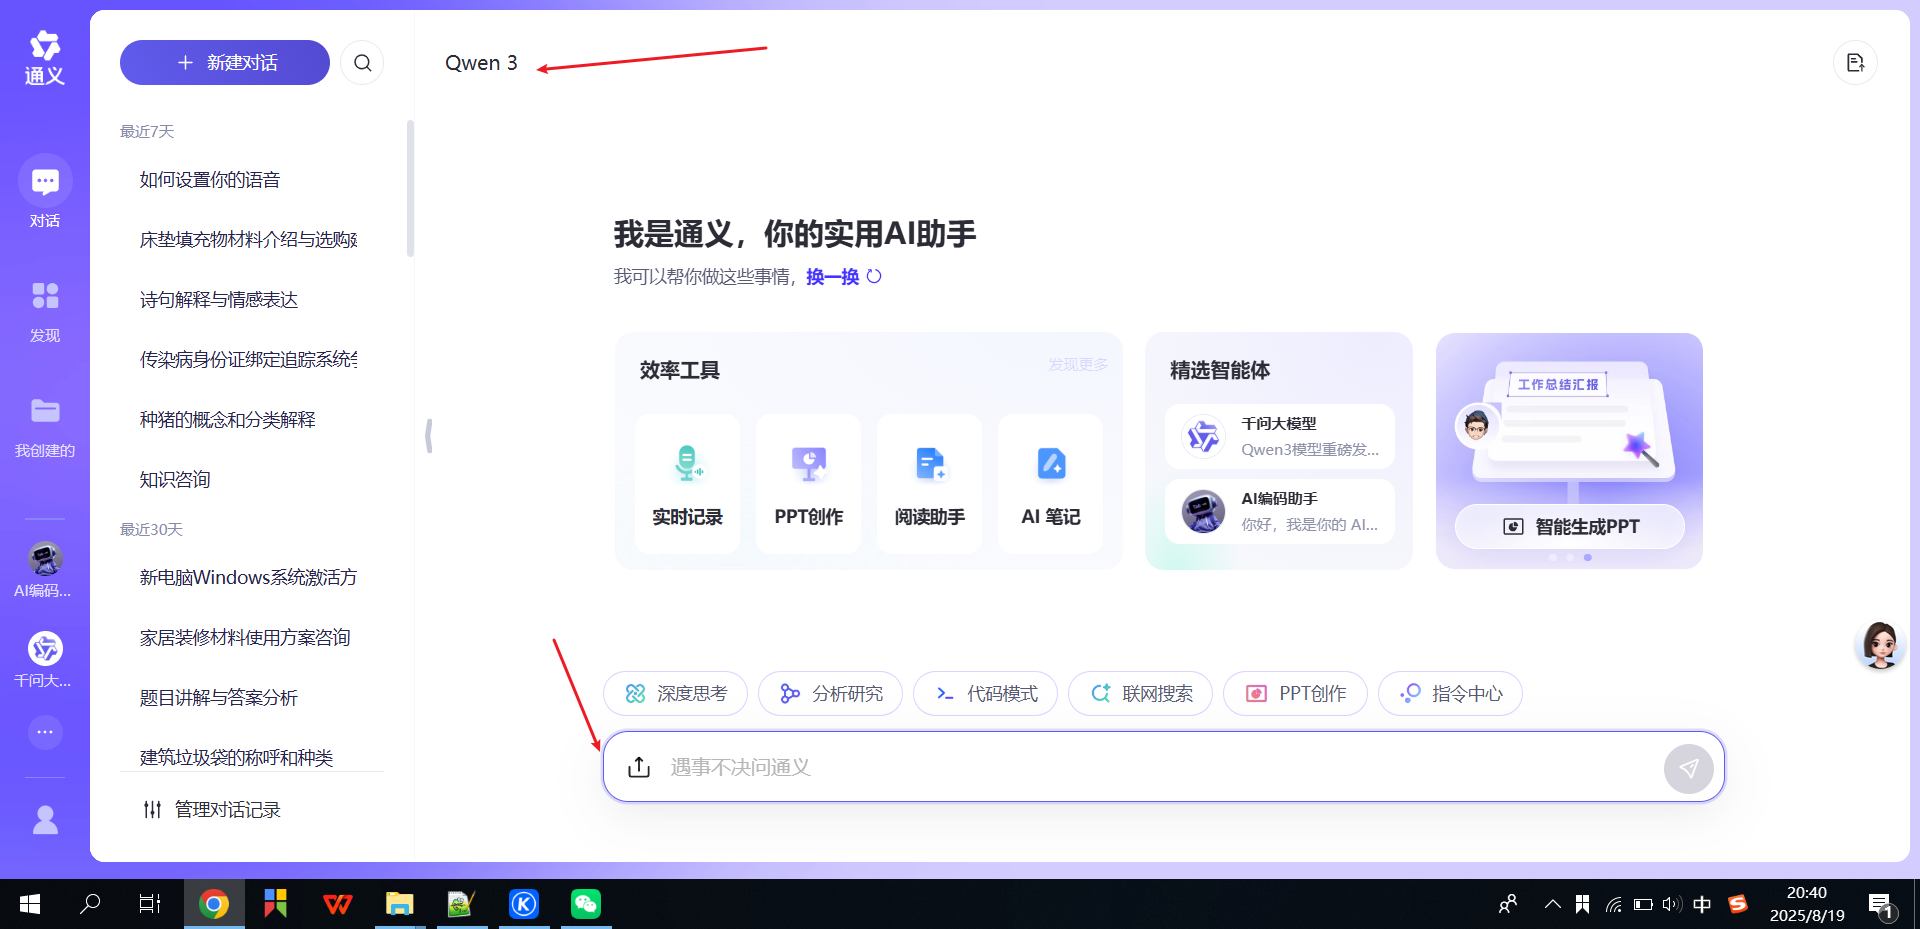The image size is (1920, 929).
Task: Expand hidden system tray icons
Action: click(x=1552, y=905)
